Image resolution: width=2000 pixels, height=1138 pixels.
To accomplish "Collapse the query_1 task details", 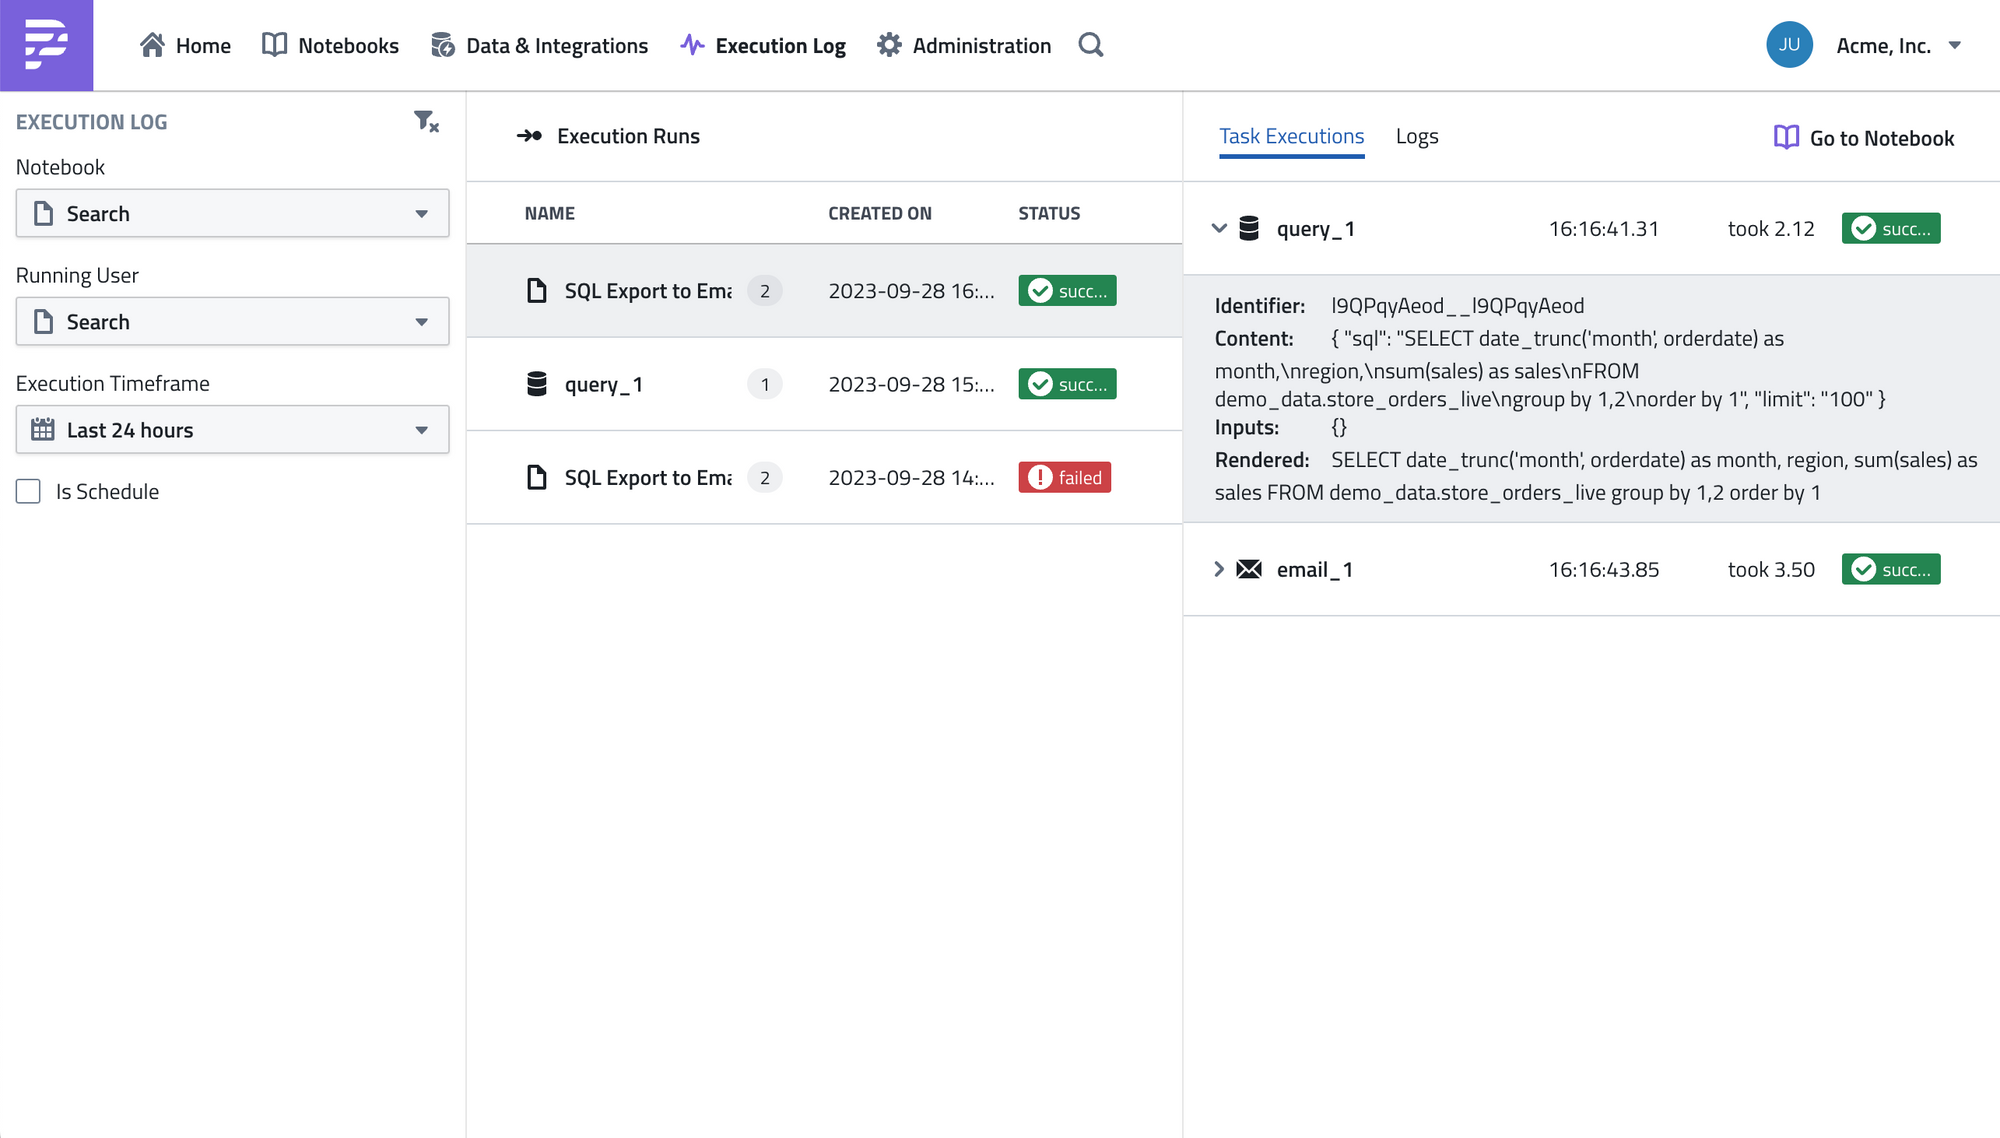I will tap(1219, 229).
